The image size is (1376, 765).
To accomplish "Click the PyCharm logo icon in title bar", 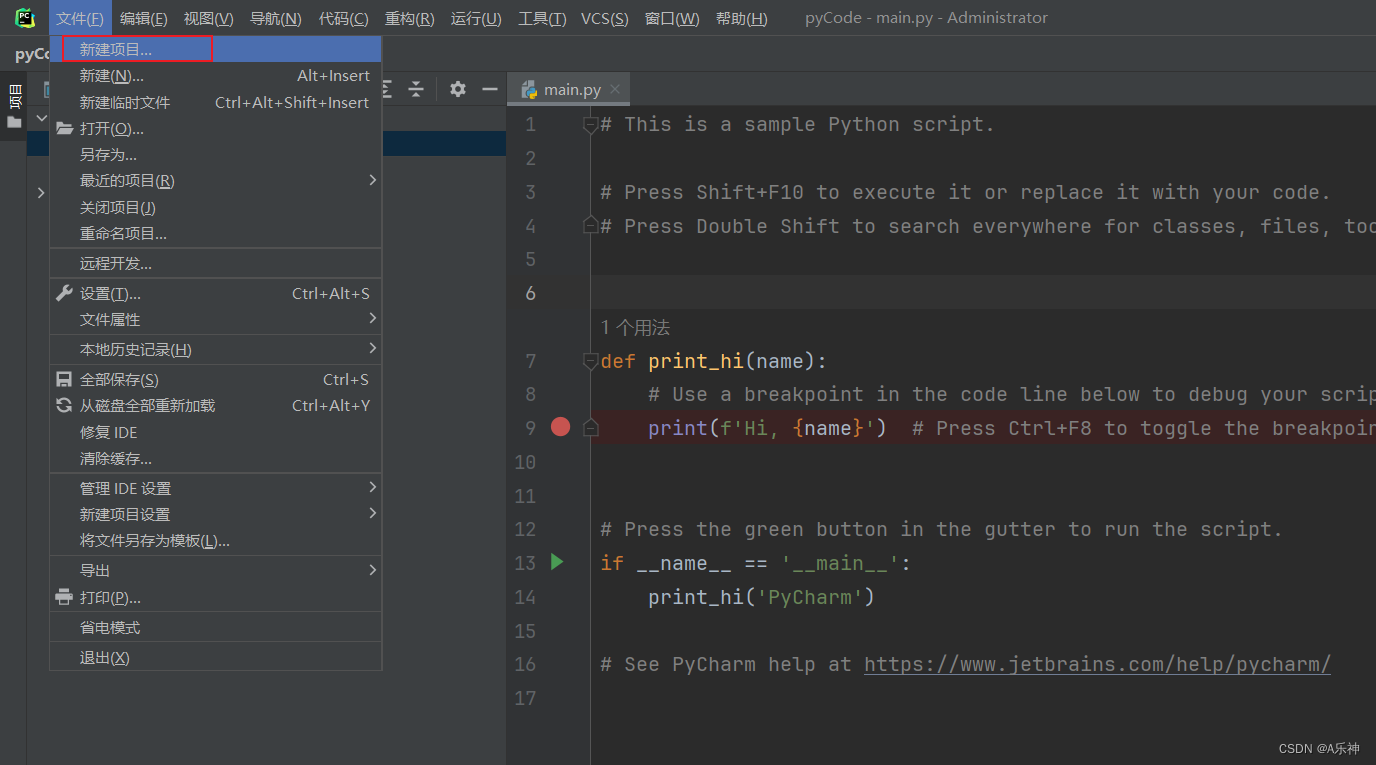I will click(25, 17).
